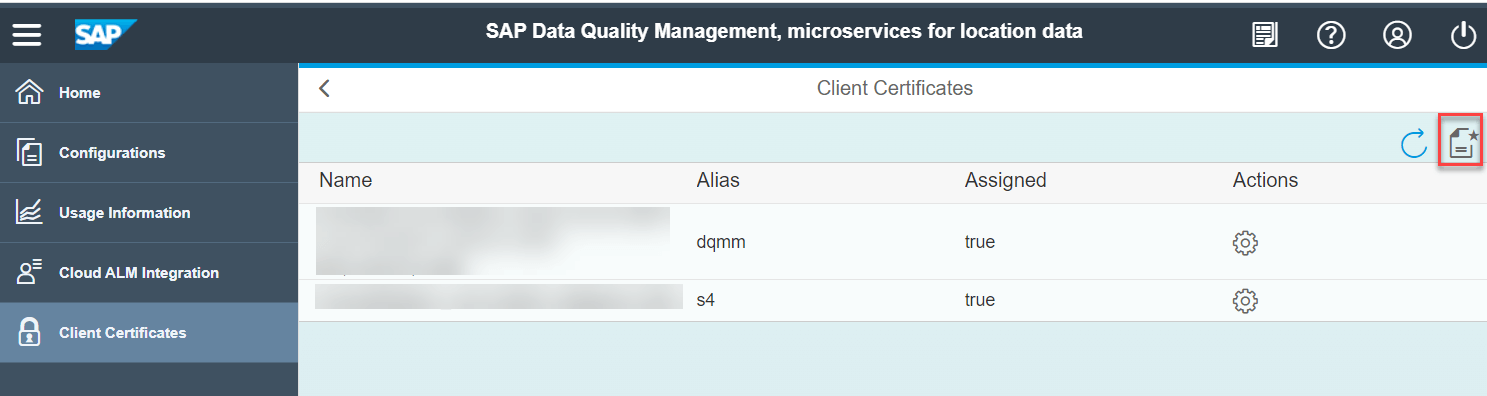Open the hamburger navigation menu

coord(27,34)
